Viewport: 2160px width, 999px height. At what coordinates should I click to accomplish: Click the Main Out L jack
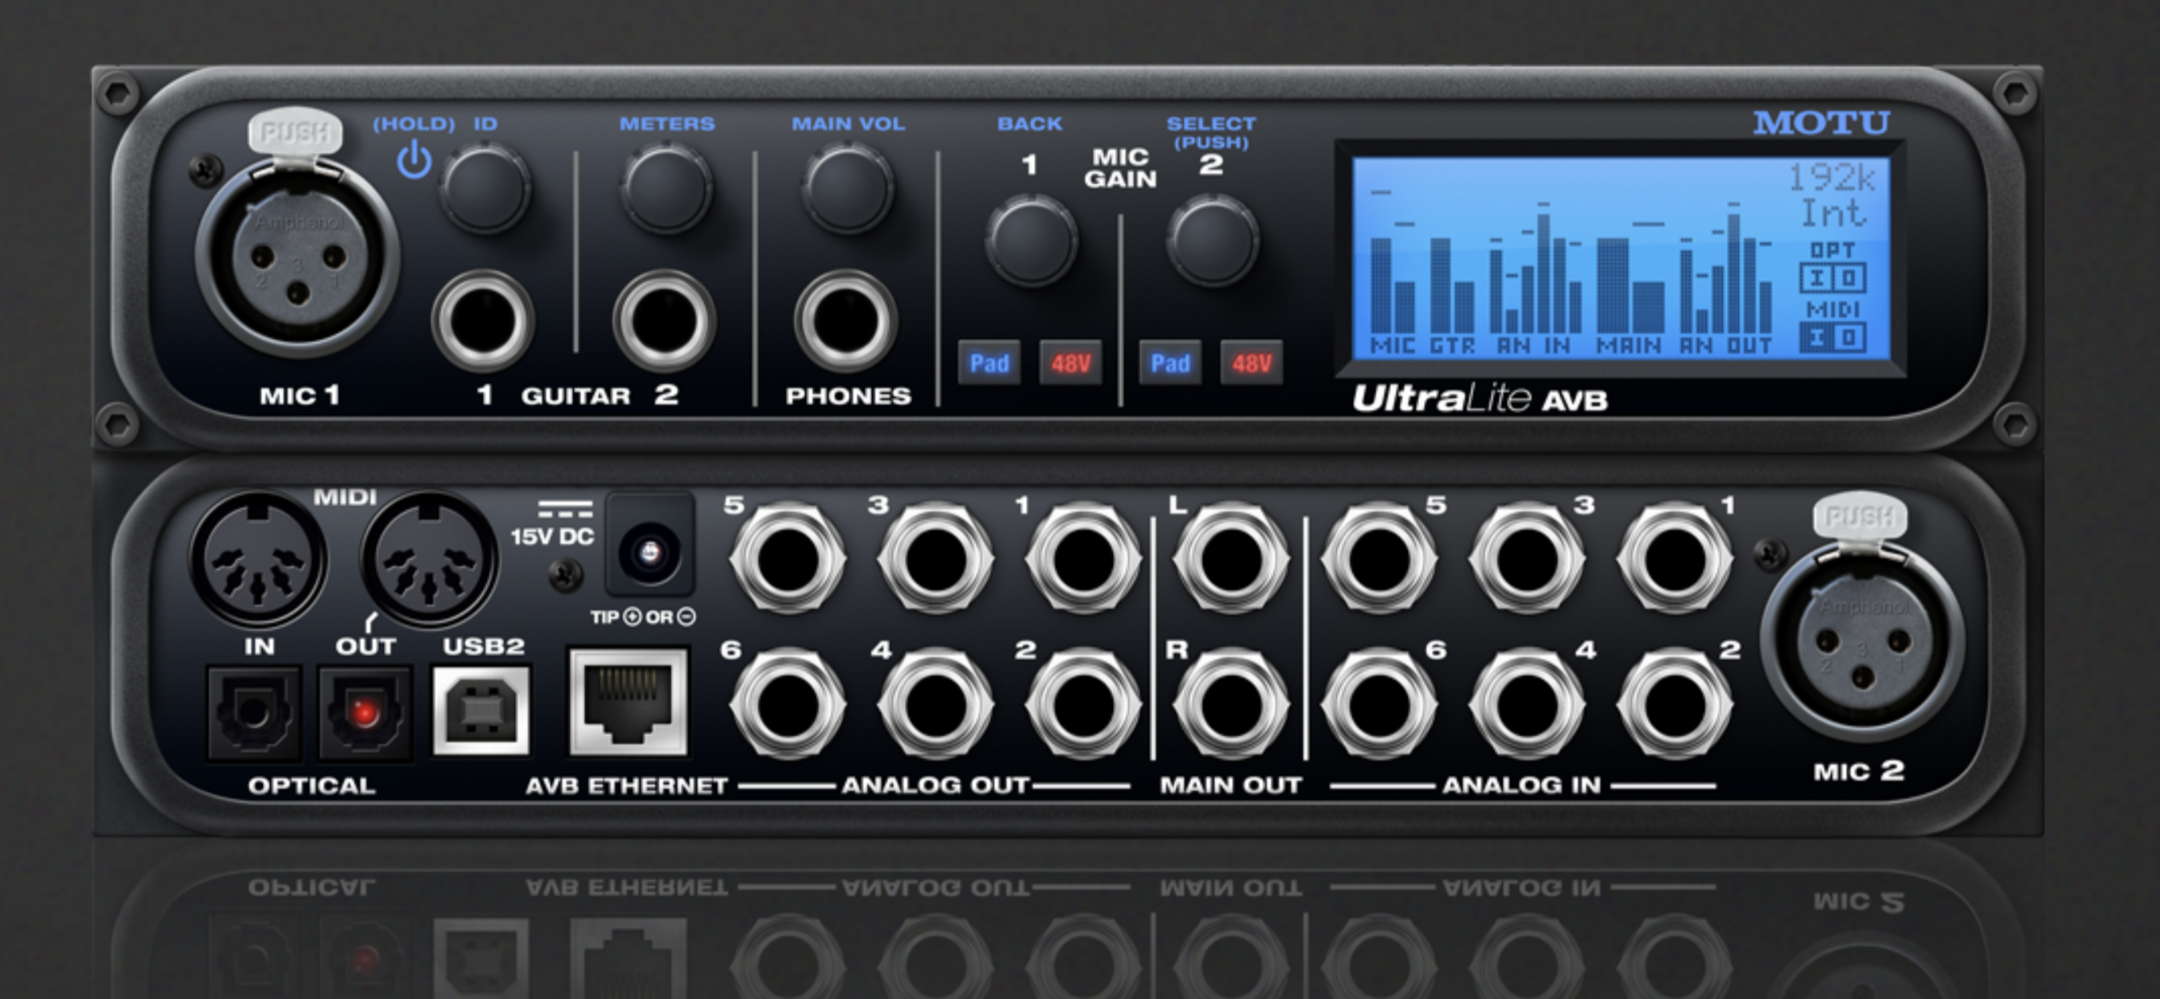[1231, 559]
